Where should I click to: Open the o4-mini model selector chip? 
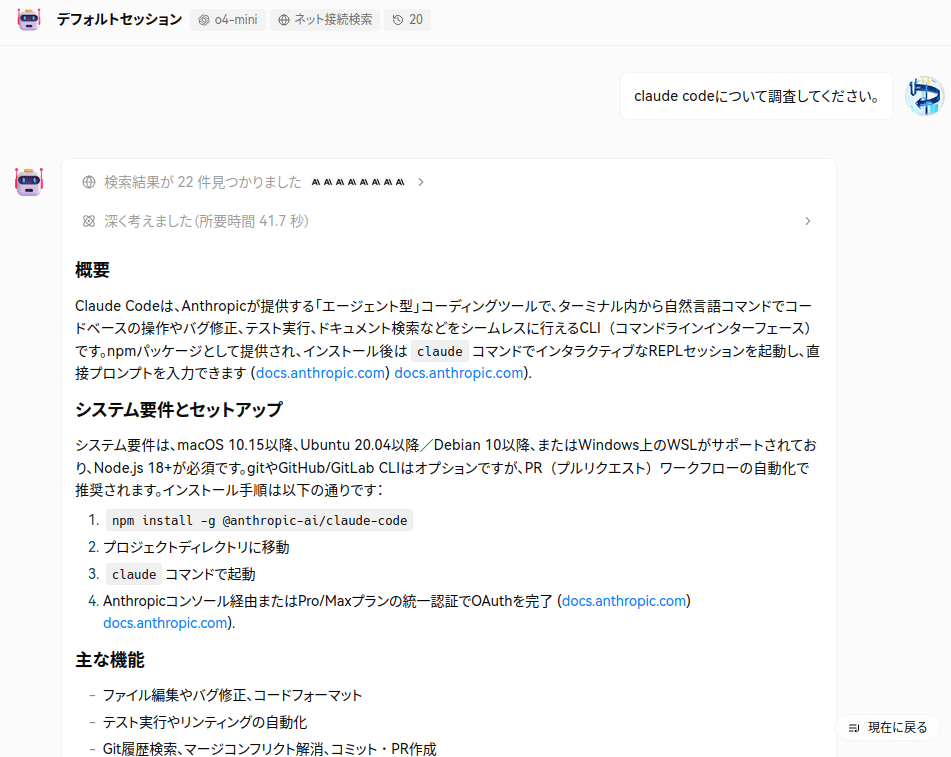pos(228,20)
